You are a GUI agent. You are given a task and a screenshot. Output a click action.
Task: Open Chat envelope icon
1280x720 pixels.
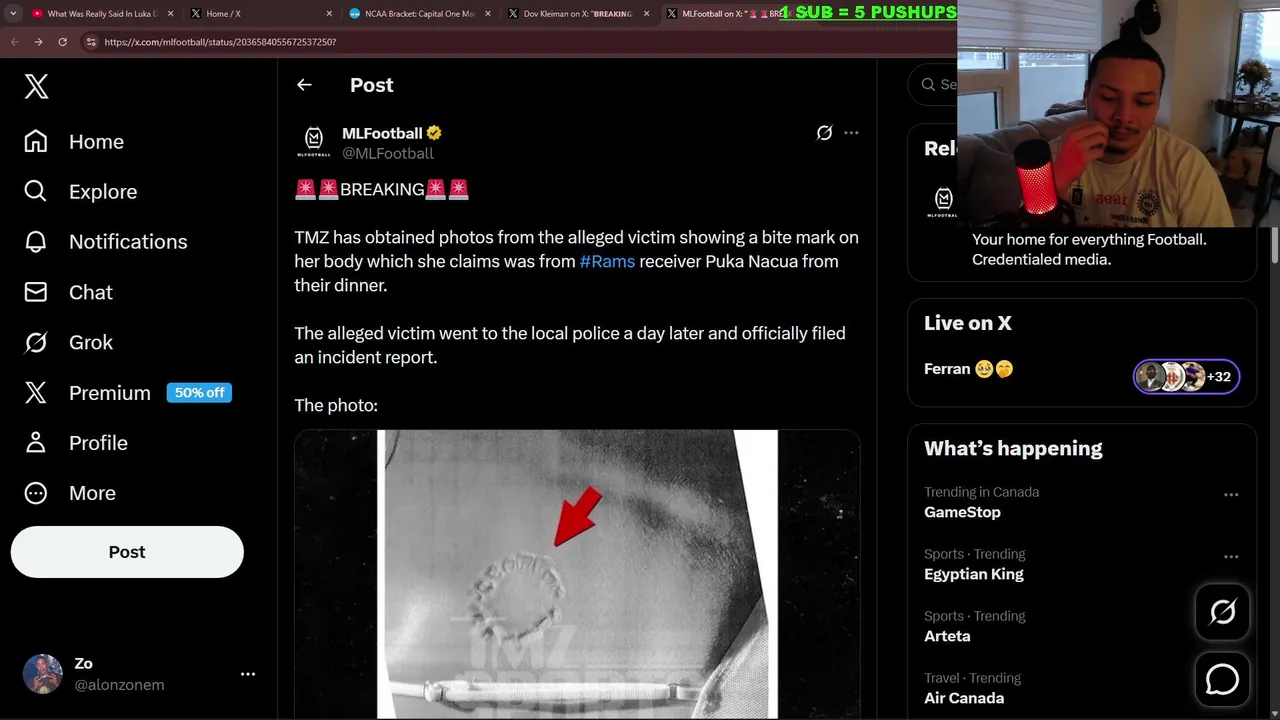[x=36, y=292]
